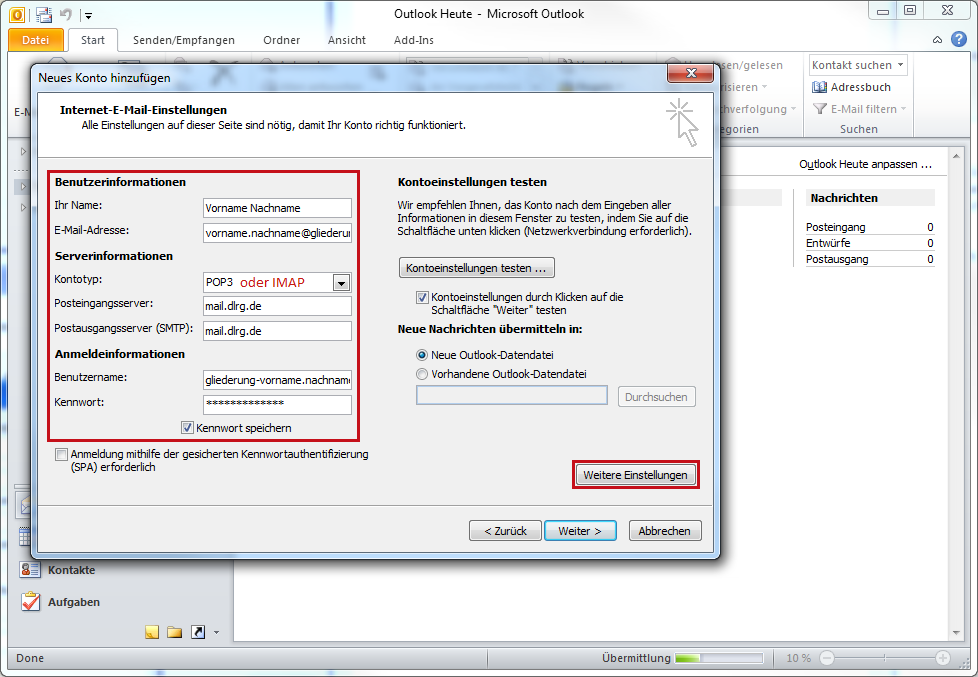
Task: Click the Send/Receive all folders quick access icon
Action: [x=44, y=14]
